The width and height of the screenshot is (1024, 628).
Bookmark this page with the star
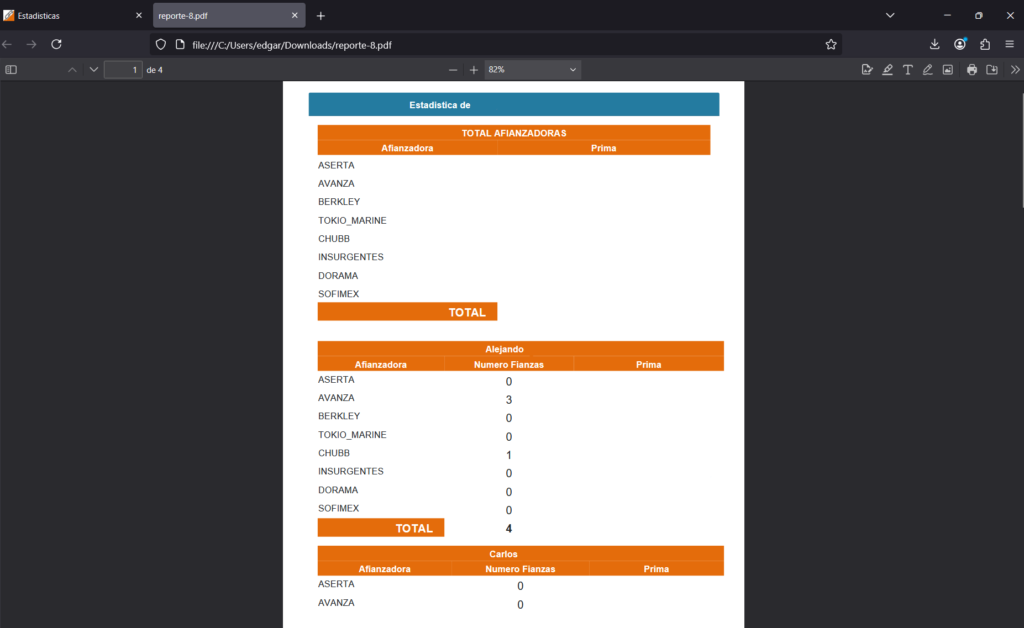click(x=830, y=44)
